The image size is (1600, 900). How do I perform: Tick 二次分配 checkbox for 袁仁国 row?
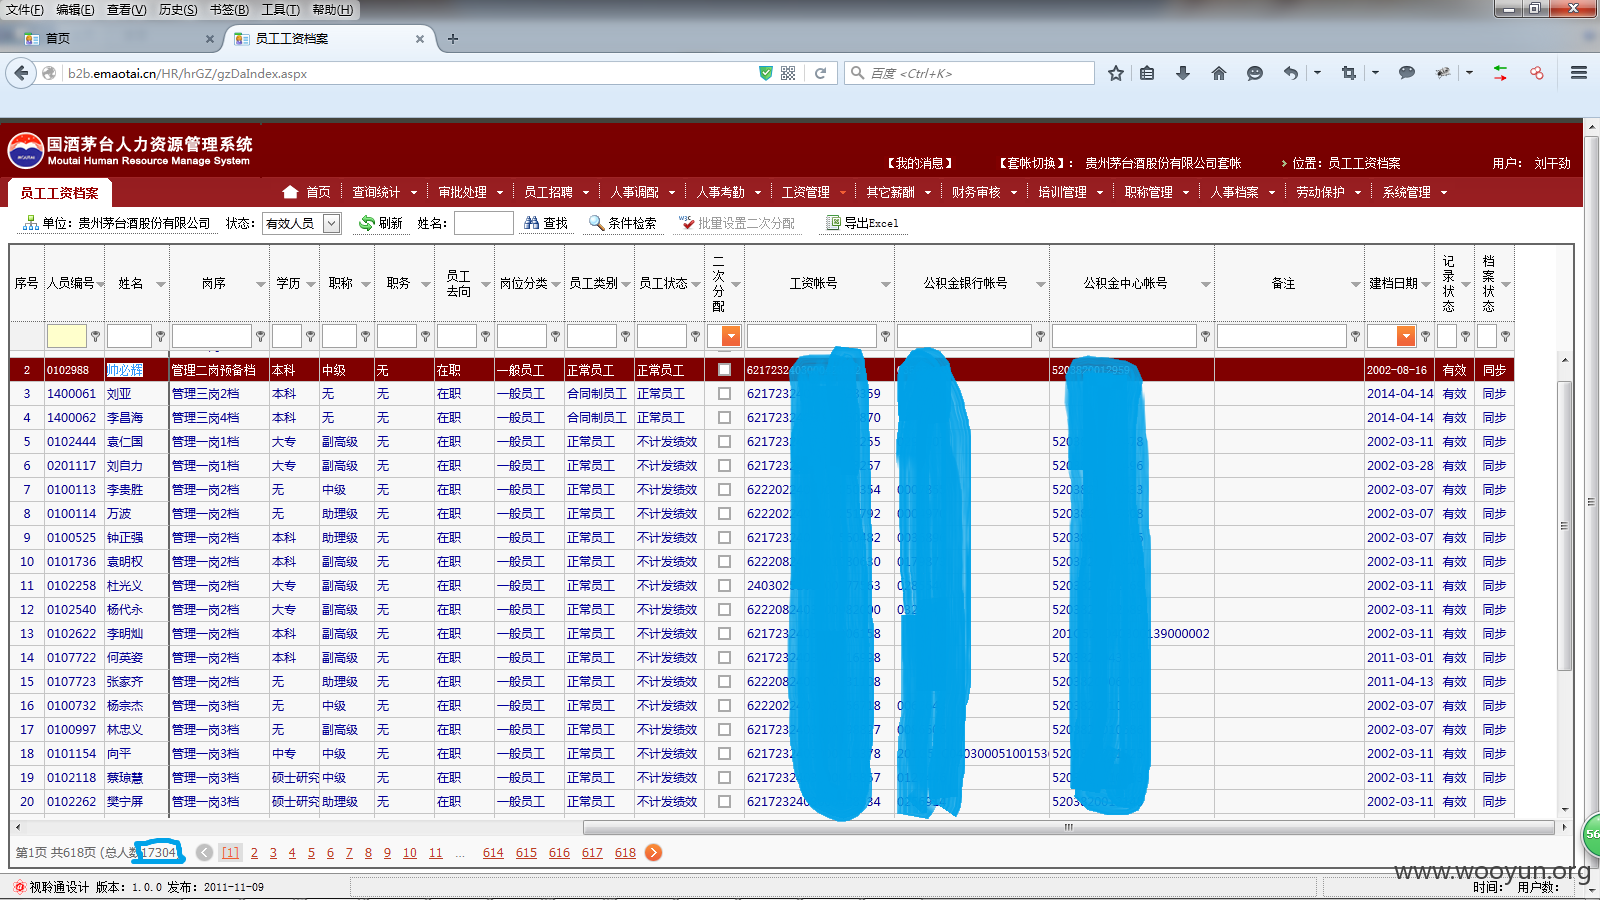(x=724, y=442)
